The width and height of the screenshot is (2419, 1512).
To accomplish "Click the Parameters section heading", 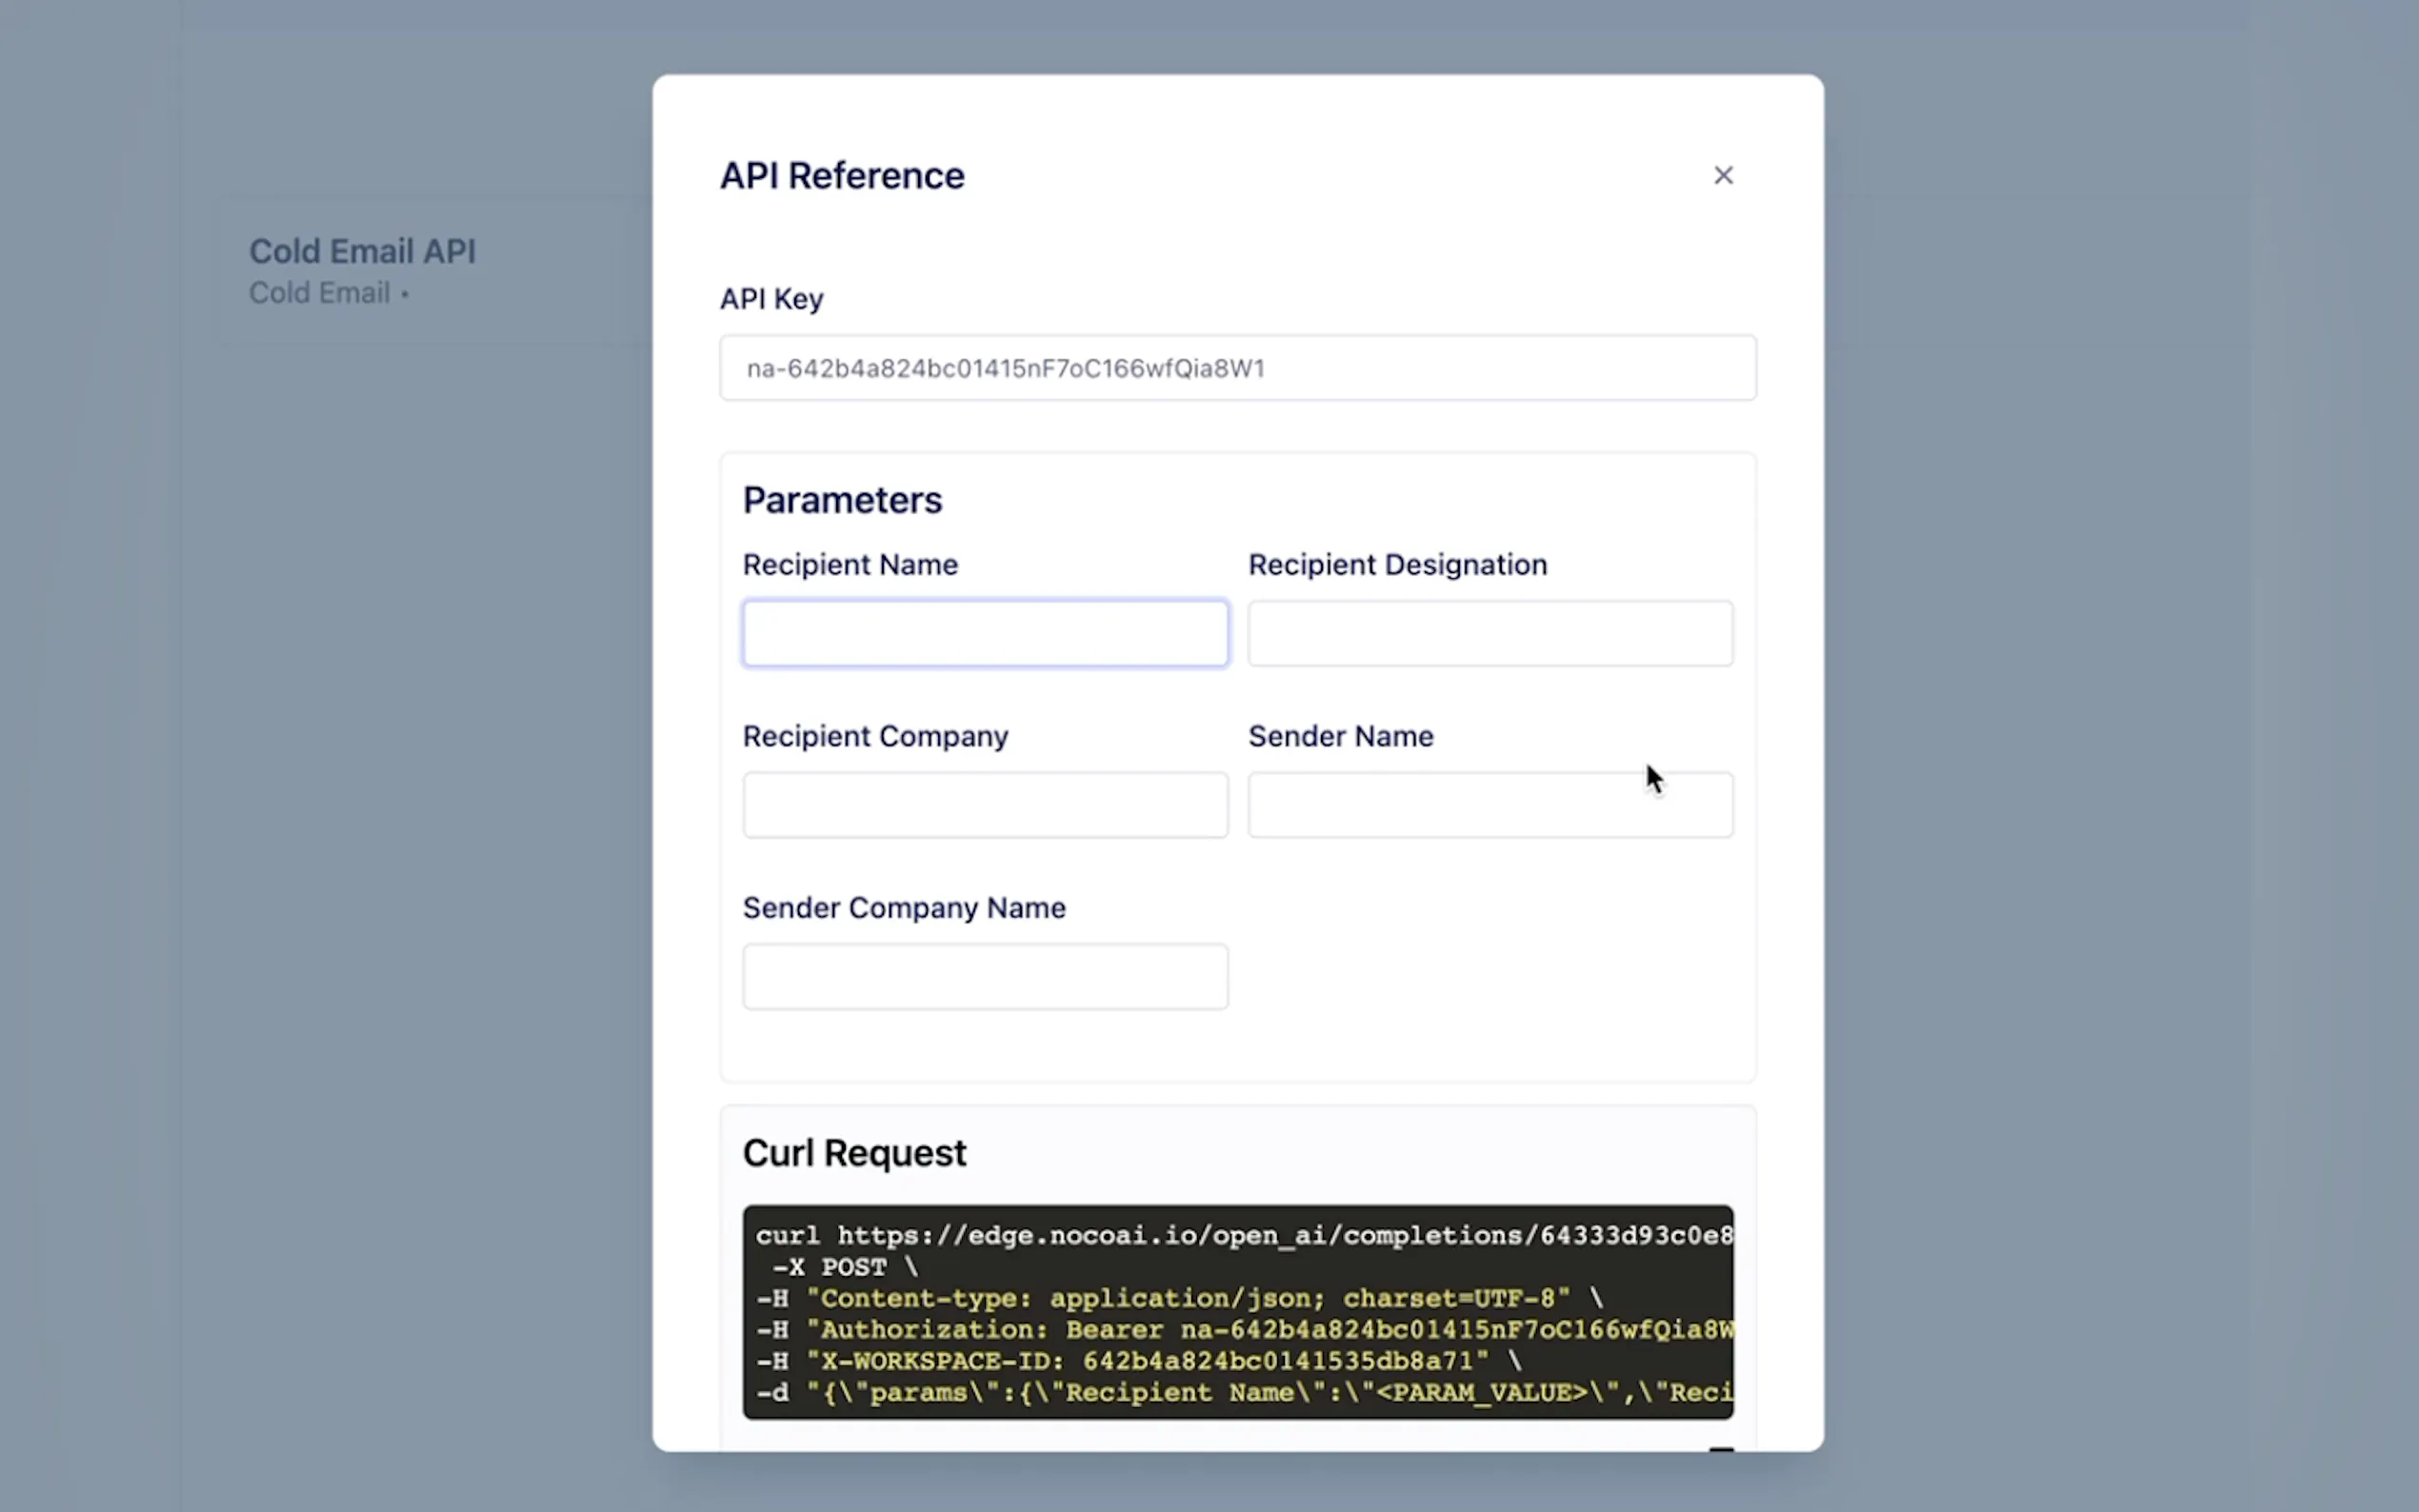I will (842, 500).
